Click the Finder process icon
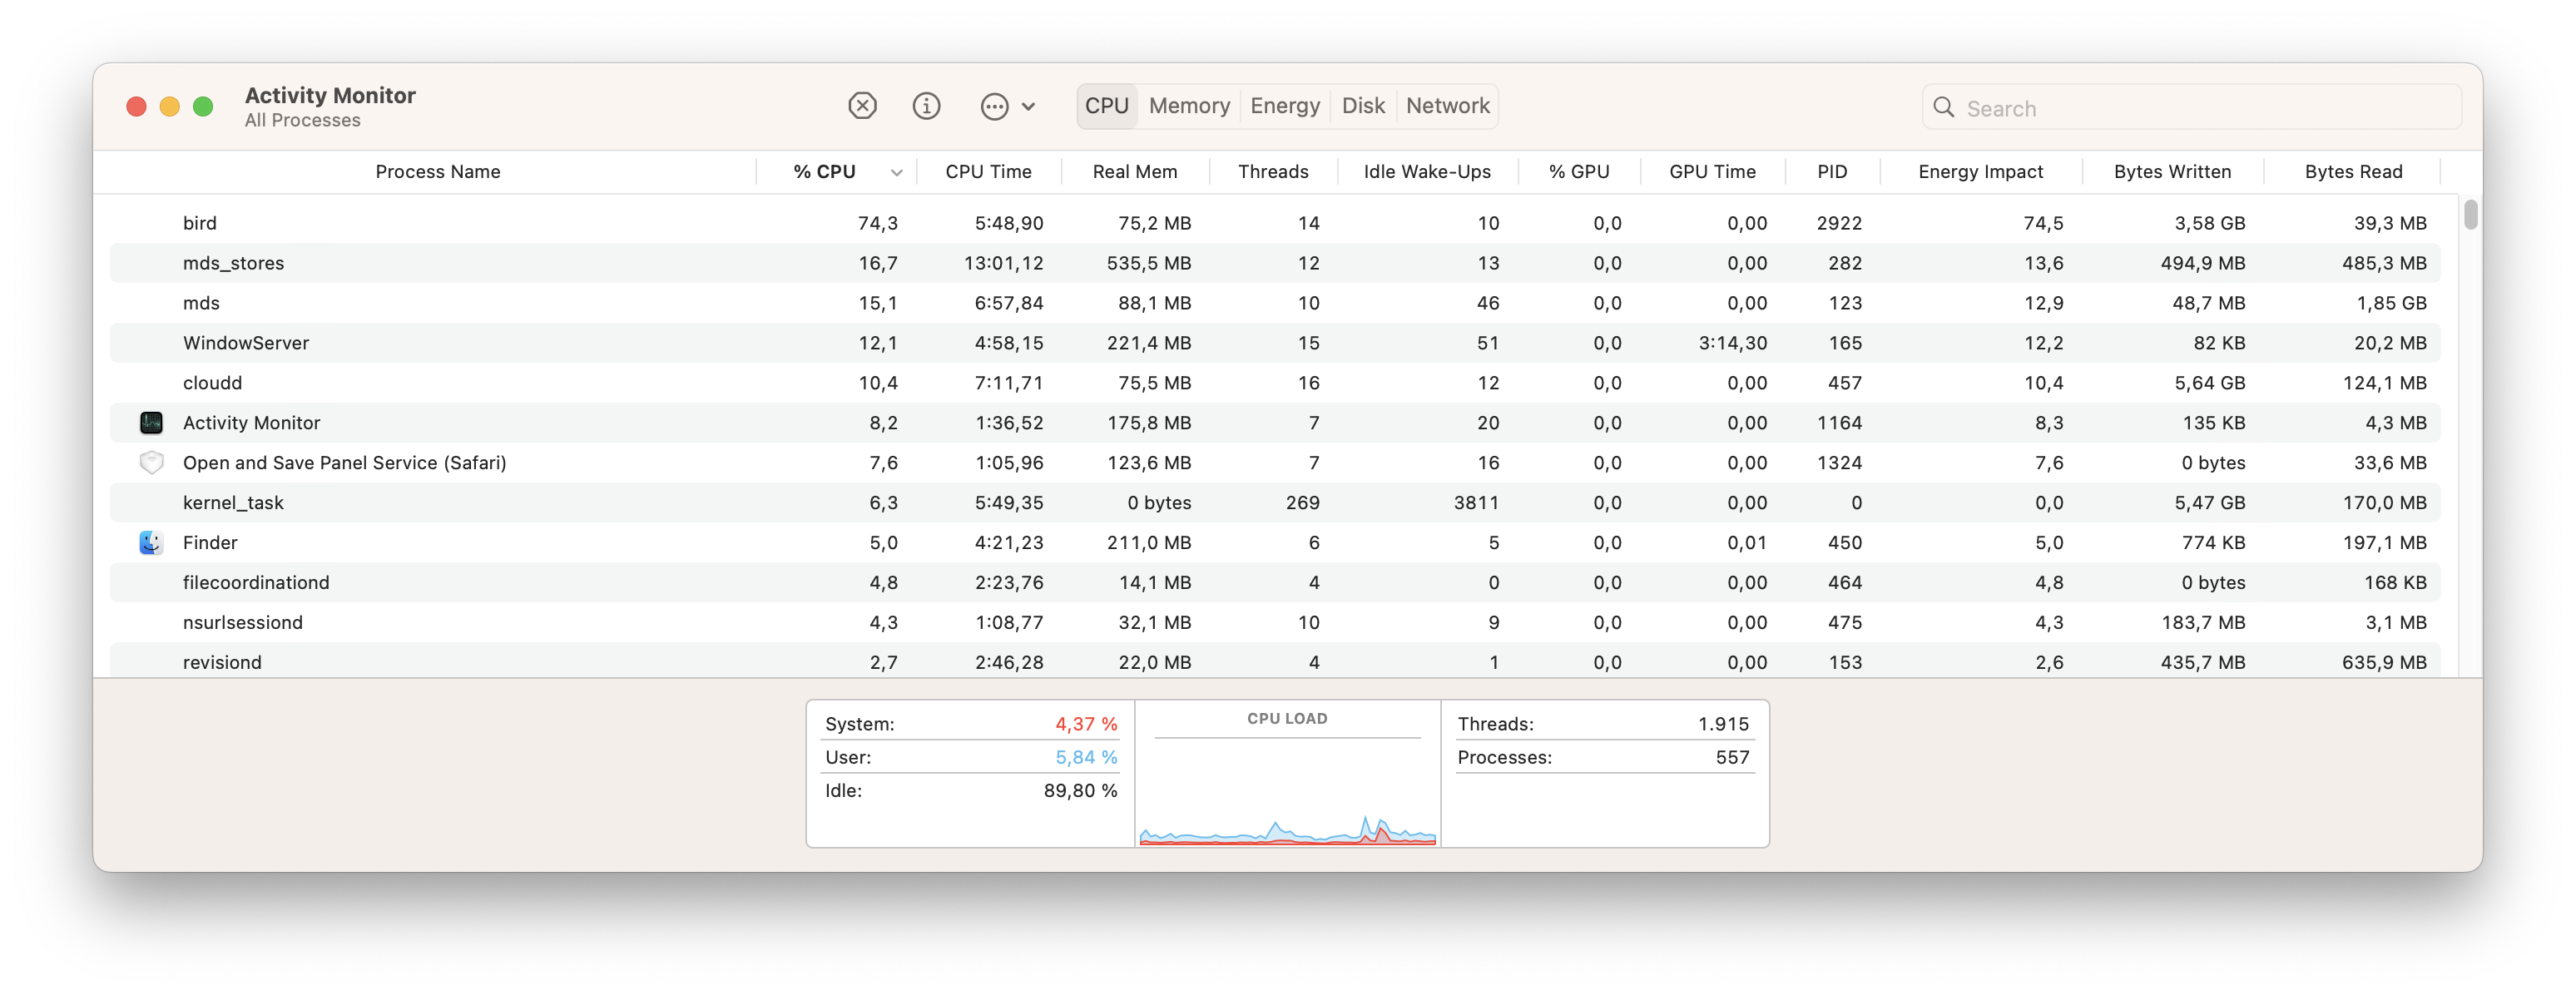 151,543
